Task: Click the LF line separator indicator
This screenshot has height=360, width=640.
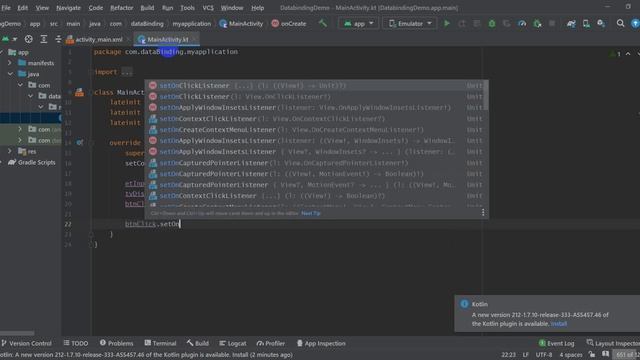Action: [x=525, y=355]
